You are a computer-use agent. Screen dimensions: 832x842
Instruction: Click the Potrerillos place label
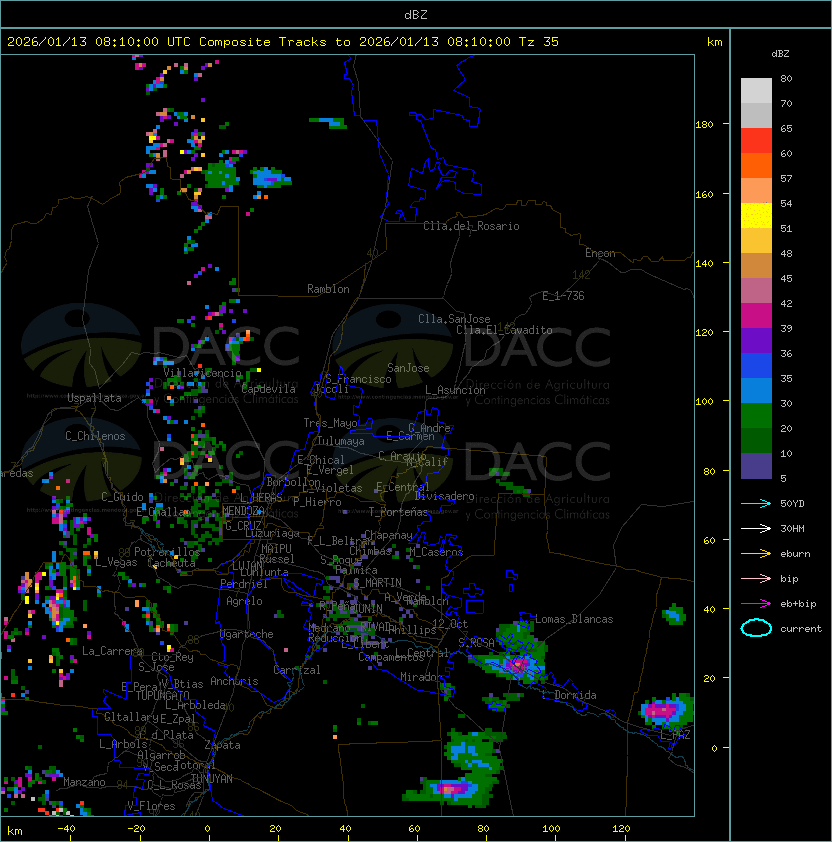point(167,552)
